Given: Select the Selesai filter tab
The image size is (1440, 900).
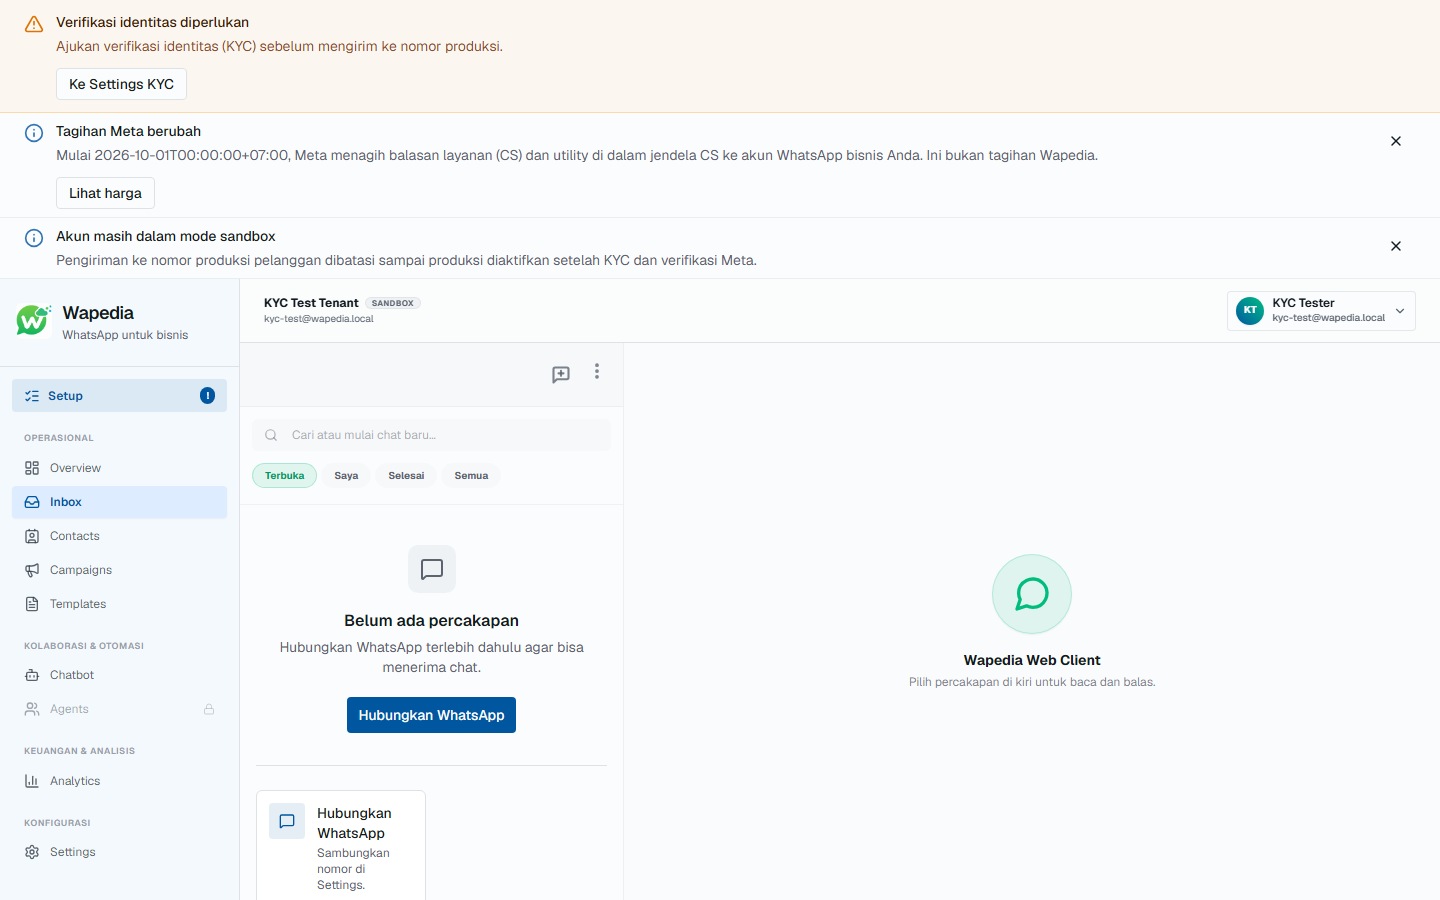Looking at the screenshot, I should pos(406,476).
